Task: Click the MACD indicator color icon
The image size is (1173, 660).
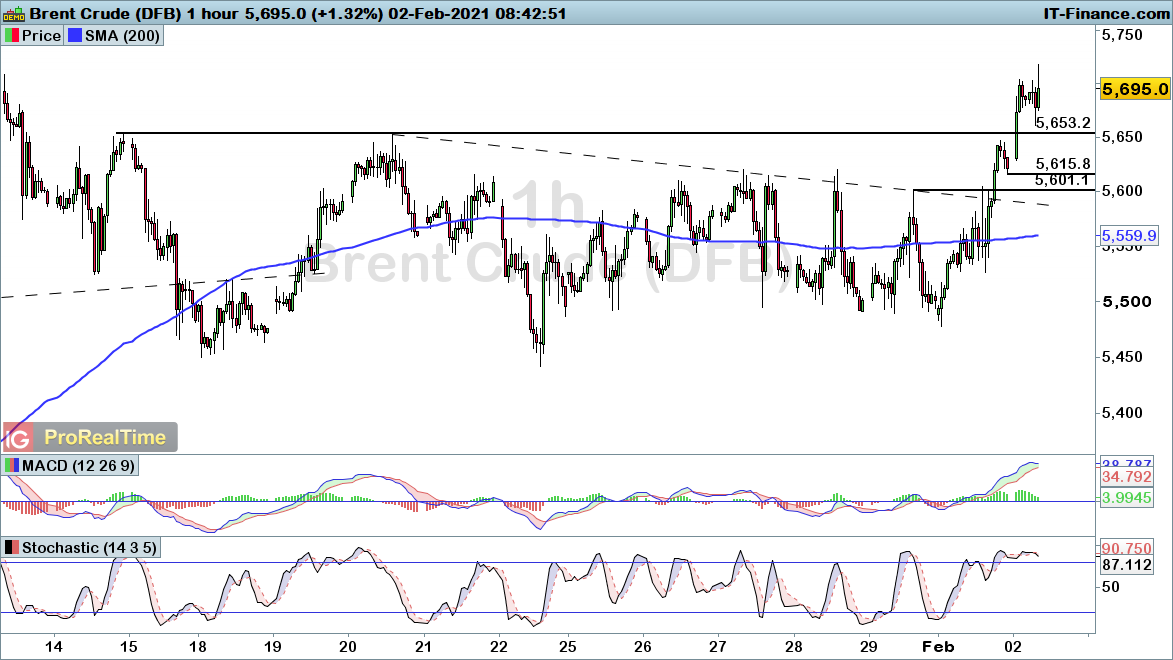Action: pos(12,465)
